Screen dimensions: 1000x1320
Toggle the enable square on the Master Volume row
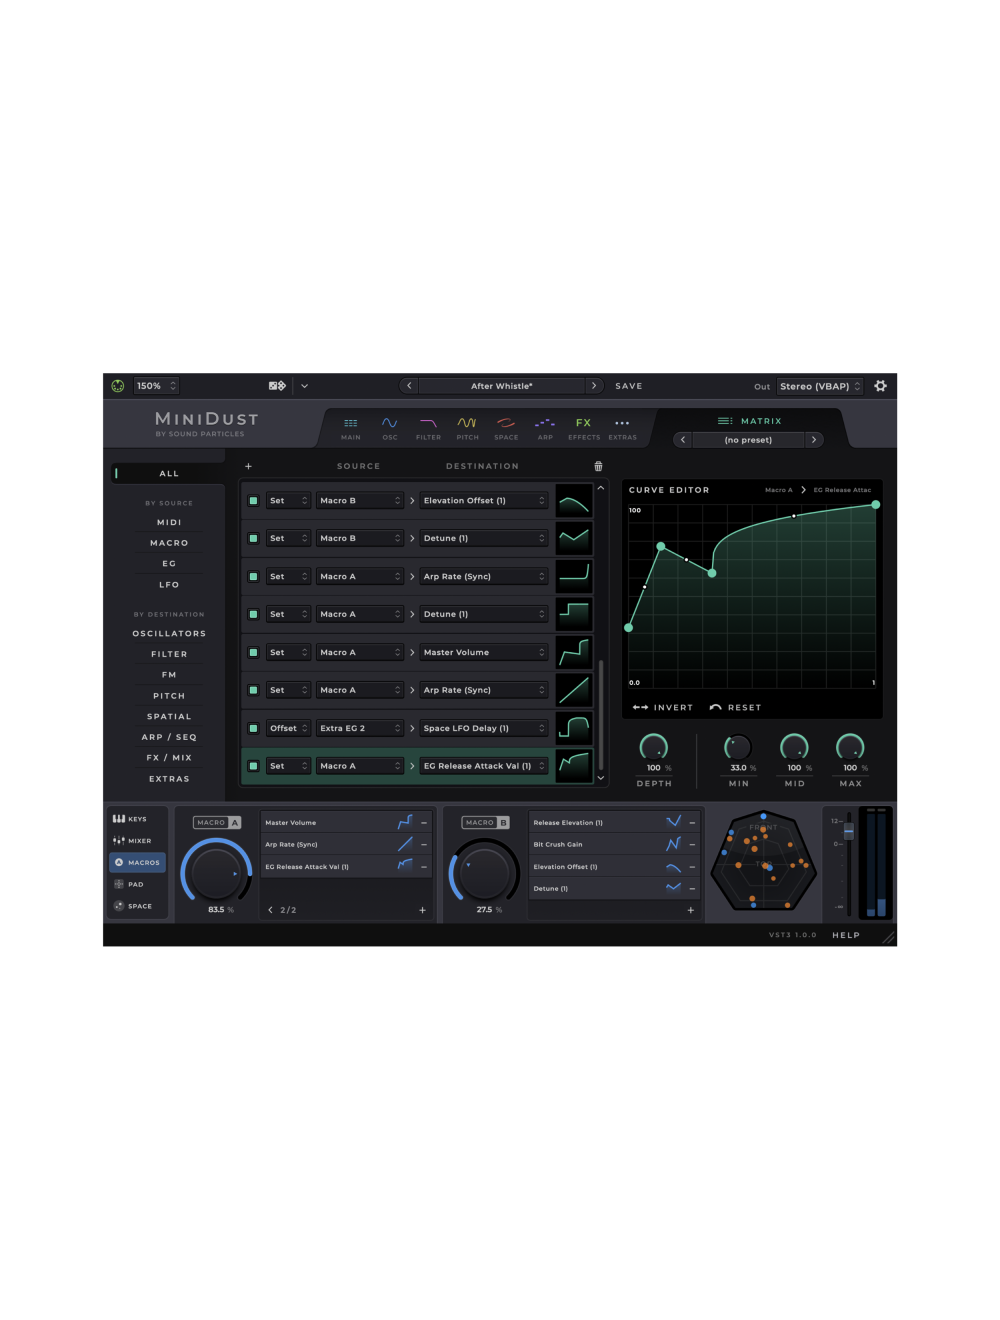pyautogui.click(x=253, y=652)
